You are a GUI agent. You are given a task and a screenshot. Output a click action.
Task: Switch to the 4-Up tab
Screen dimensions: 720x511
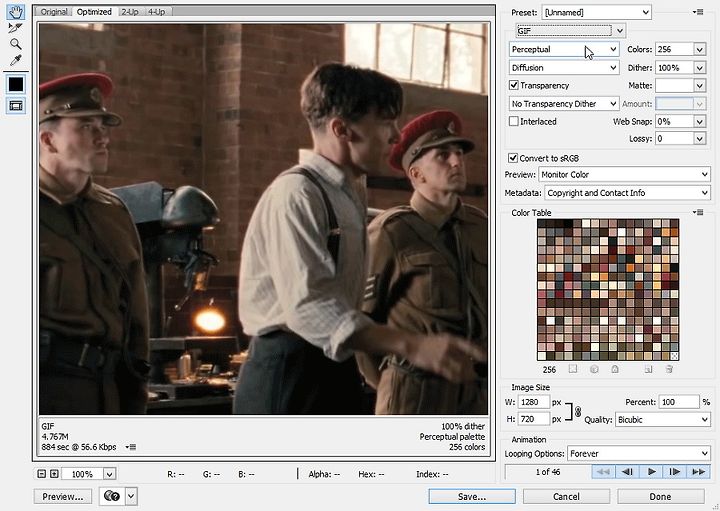pos(157,11)
